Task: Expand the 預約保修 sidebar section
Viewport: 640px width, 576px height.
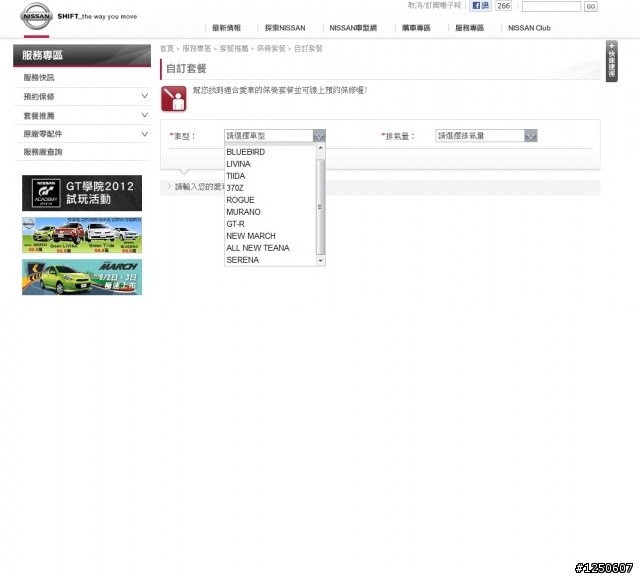Action: (82, 96)
